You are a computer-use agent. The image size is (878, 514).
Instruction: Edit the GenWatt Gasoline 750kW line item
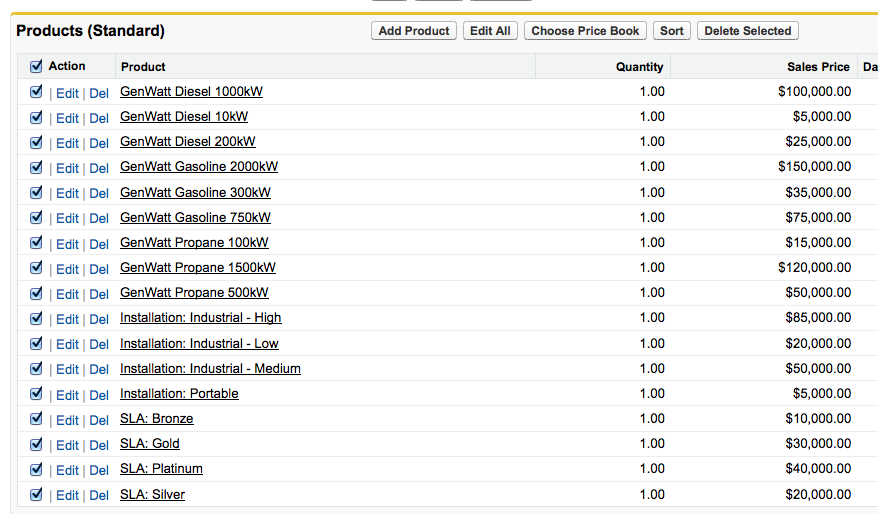point(67,219)
